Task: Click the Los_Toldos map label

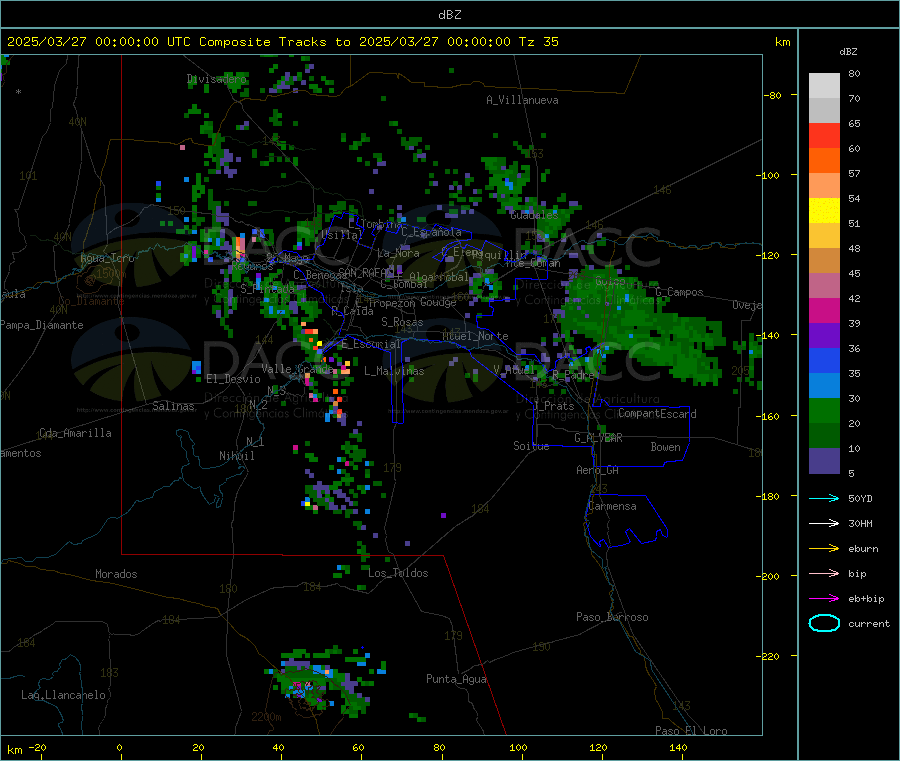Action: tap(398, 573)
